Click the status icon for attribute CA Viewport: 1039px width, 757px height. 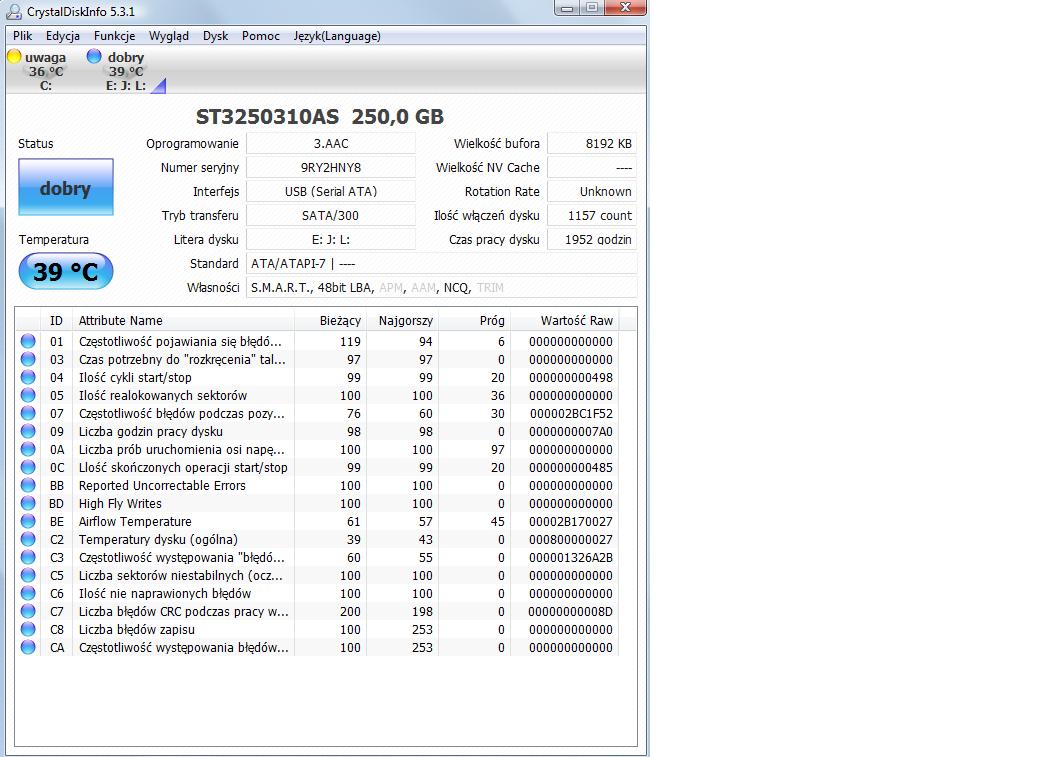[x=28, y=647]
